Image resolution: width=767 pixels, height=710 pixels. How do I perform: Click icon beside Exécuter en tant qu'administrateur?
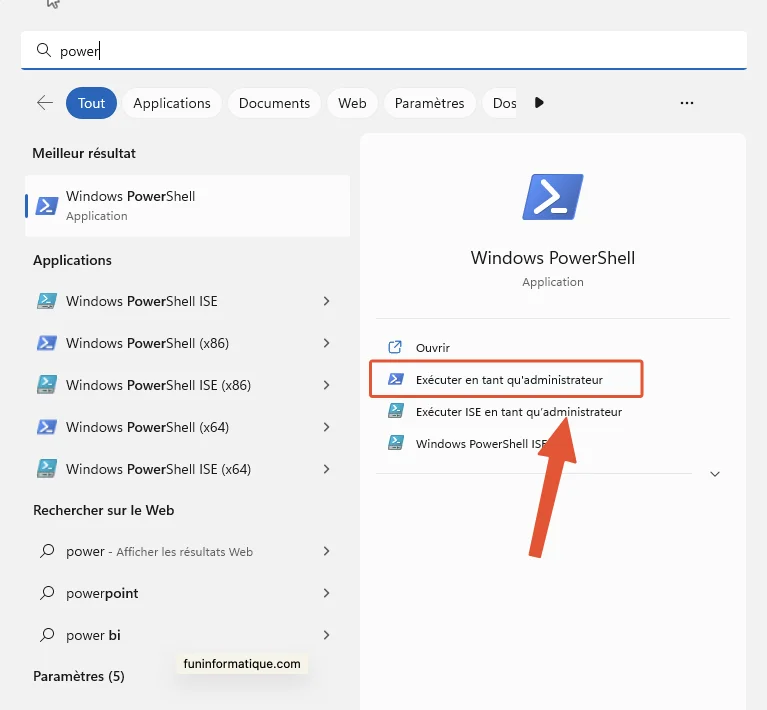point(396,379)
